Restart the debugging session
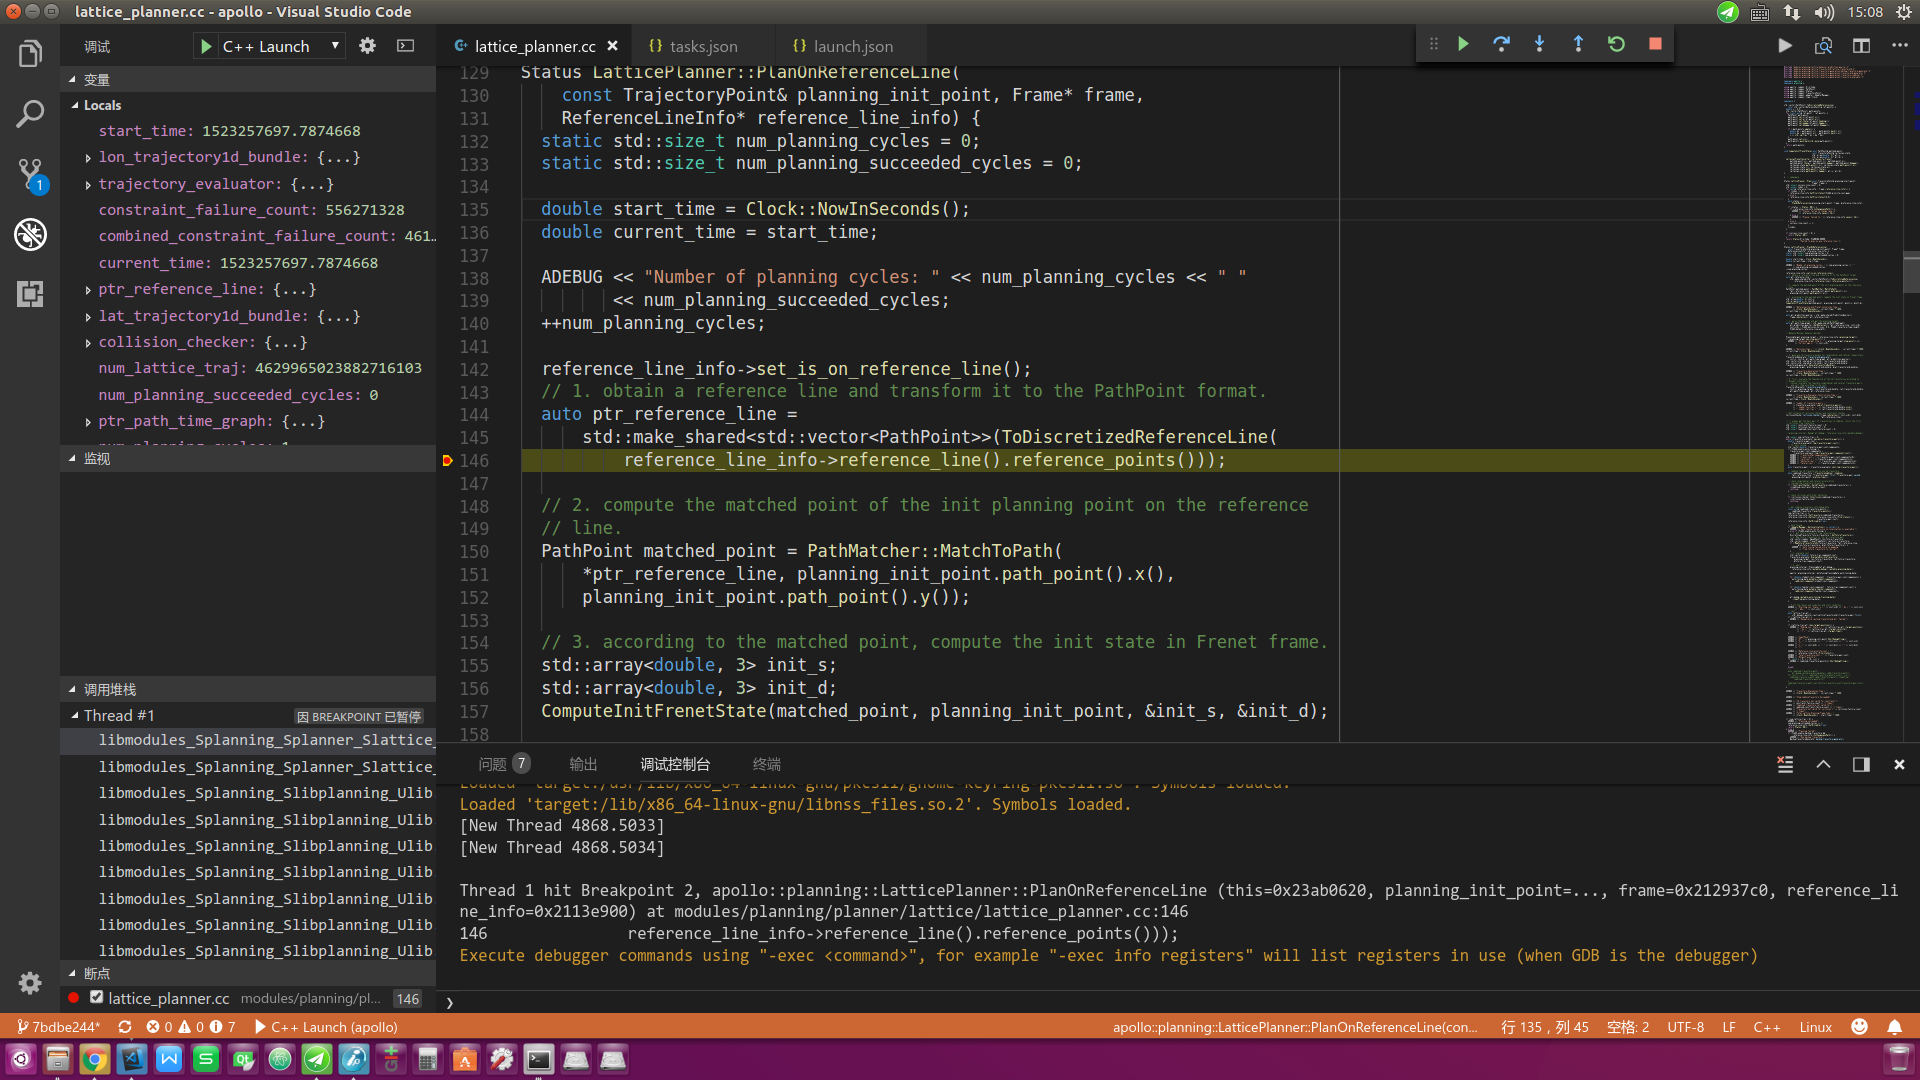The image size is (1920, 1080). pos(1616,44)
